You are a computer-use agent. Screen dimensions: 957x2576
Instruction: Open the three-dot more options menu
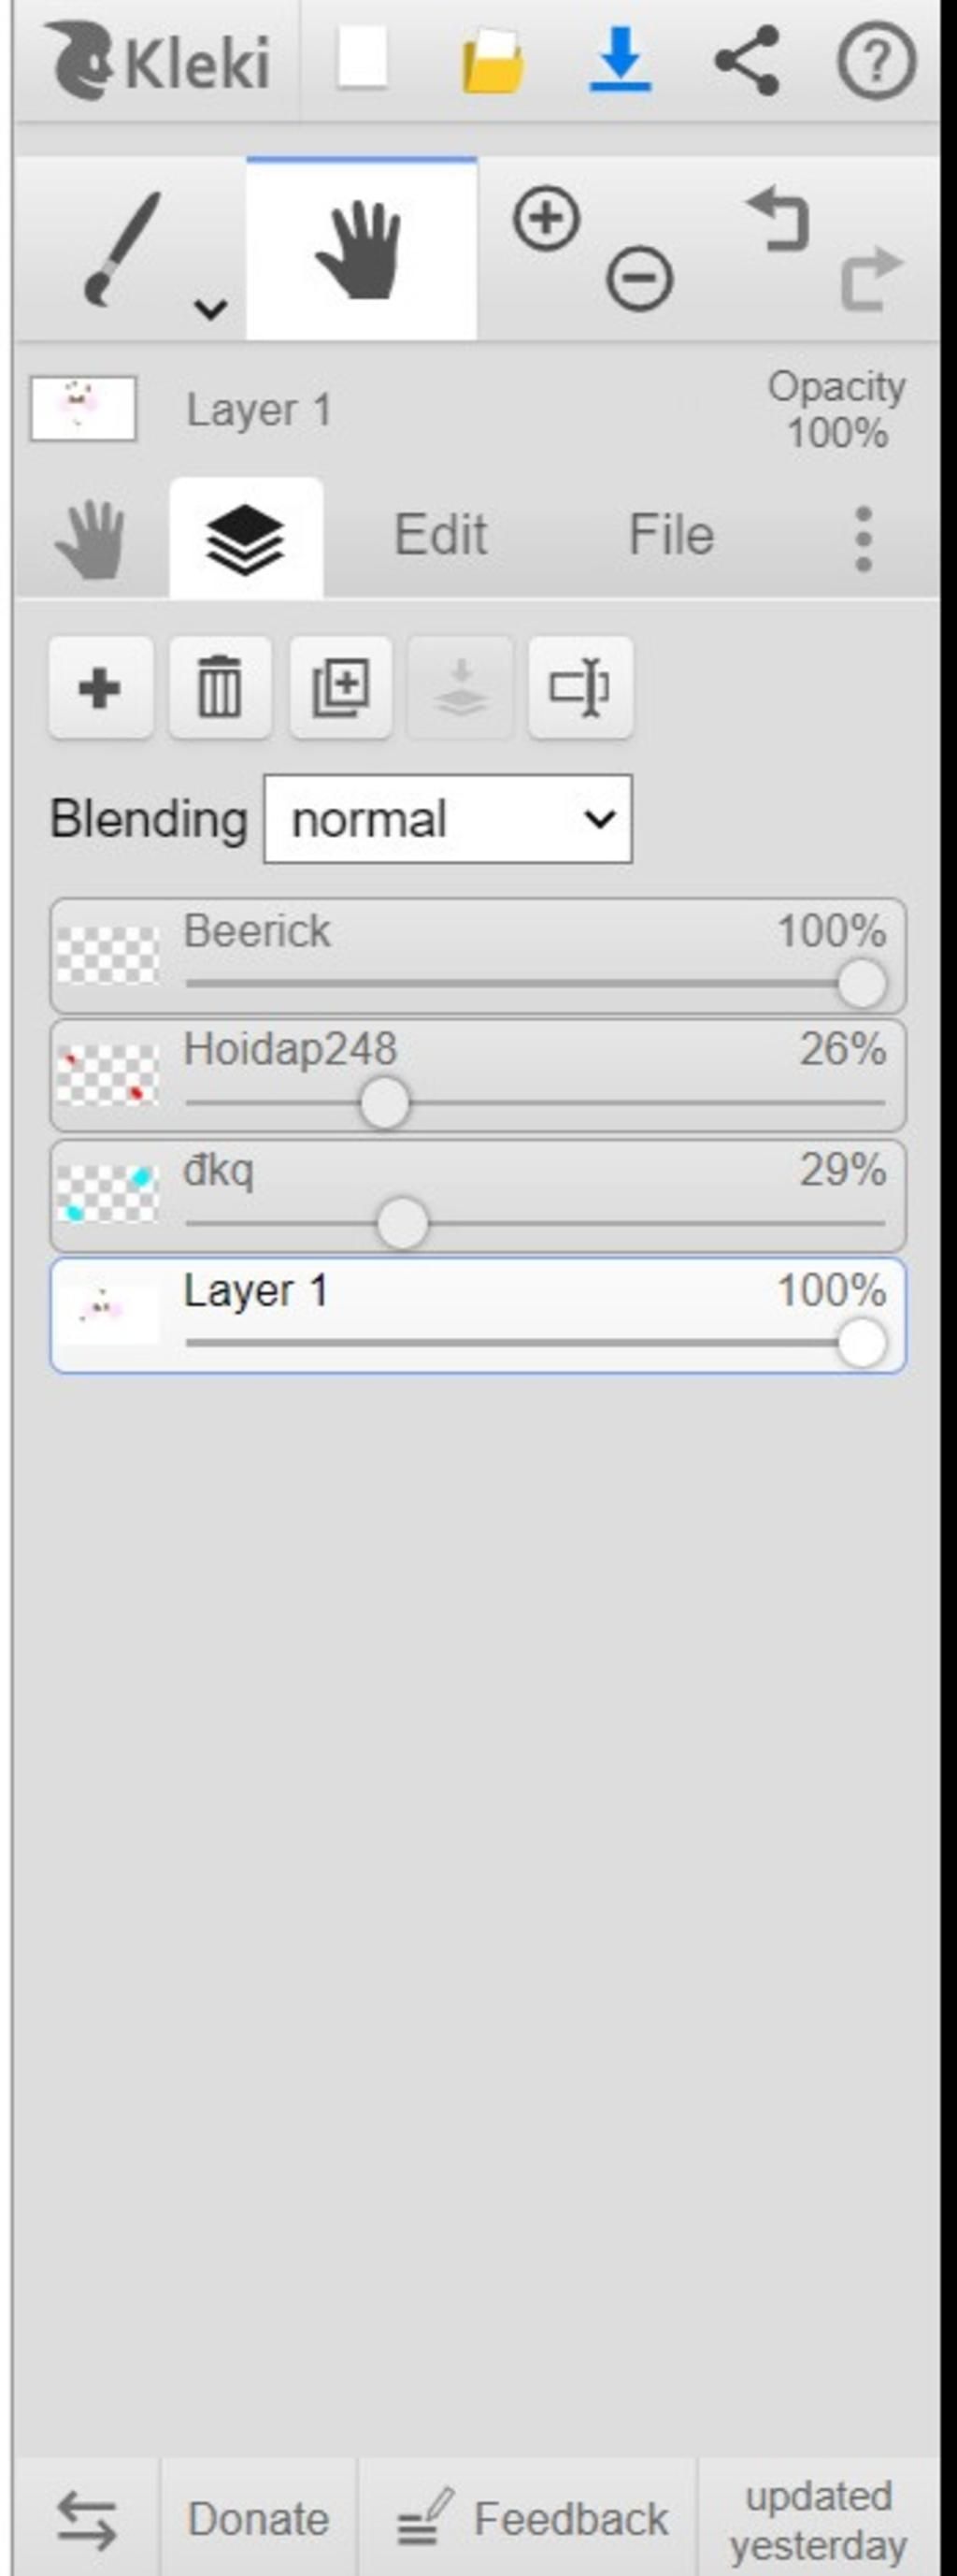point(863,539)
